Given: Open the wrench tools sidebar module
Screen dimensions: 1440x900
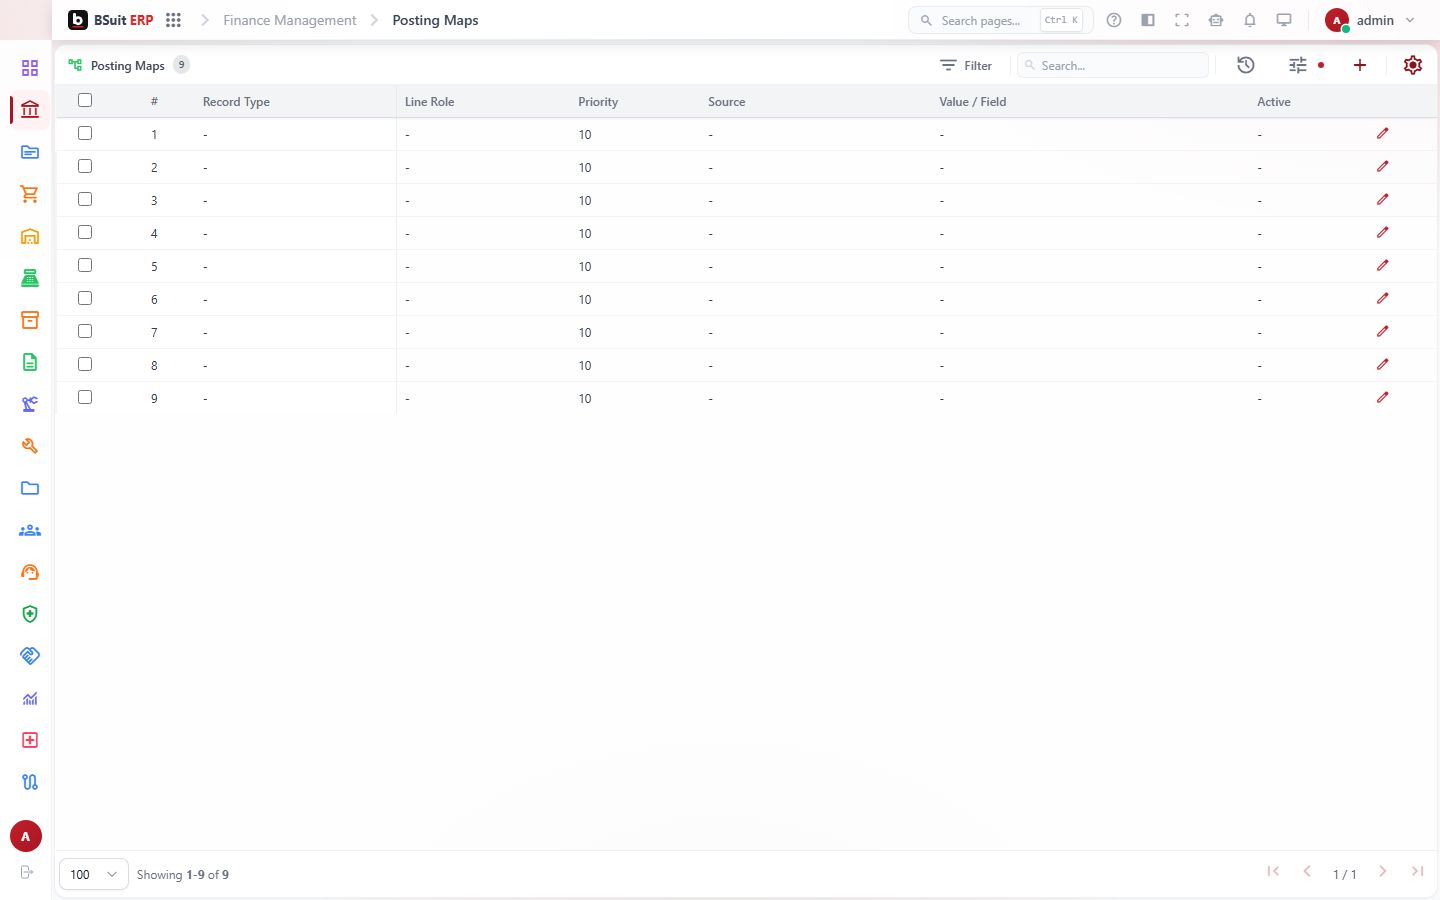Looking at the screenshot, I should [30, 446].
